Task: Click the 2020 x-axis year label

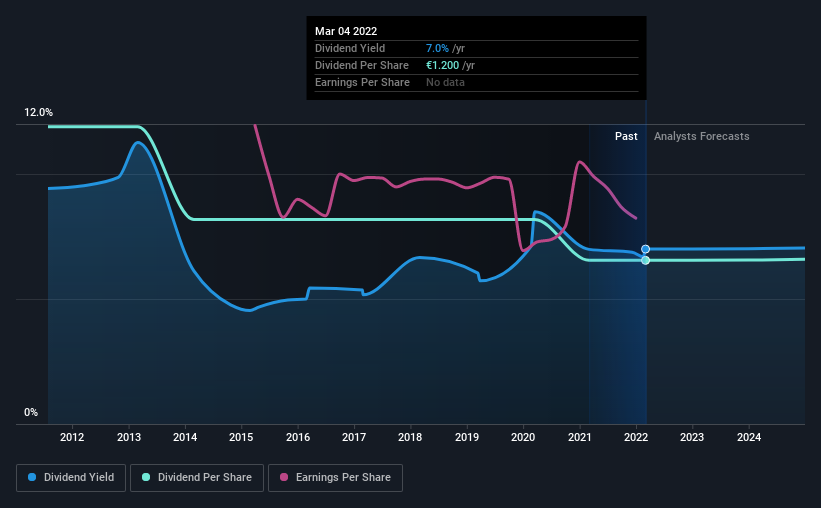Action: point(523,437)
